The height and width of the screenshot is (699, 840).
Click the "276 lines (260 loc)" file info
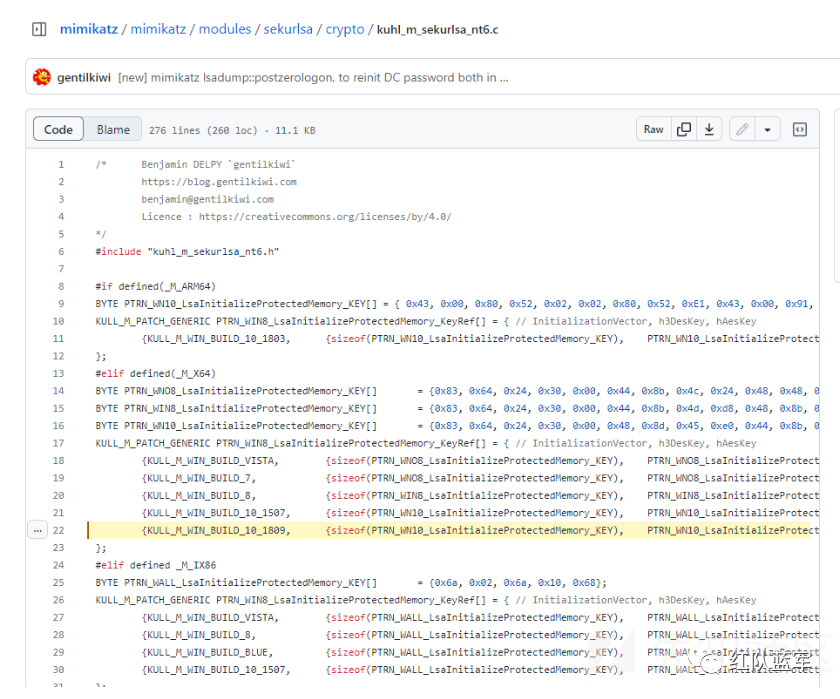coord(203,130)
